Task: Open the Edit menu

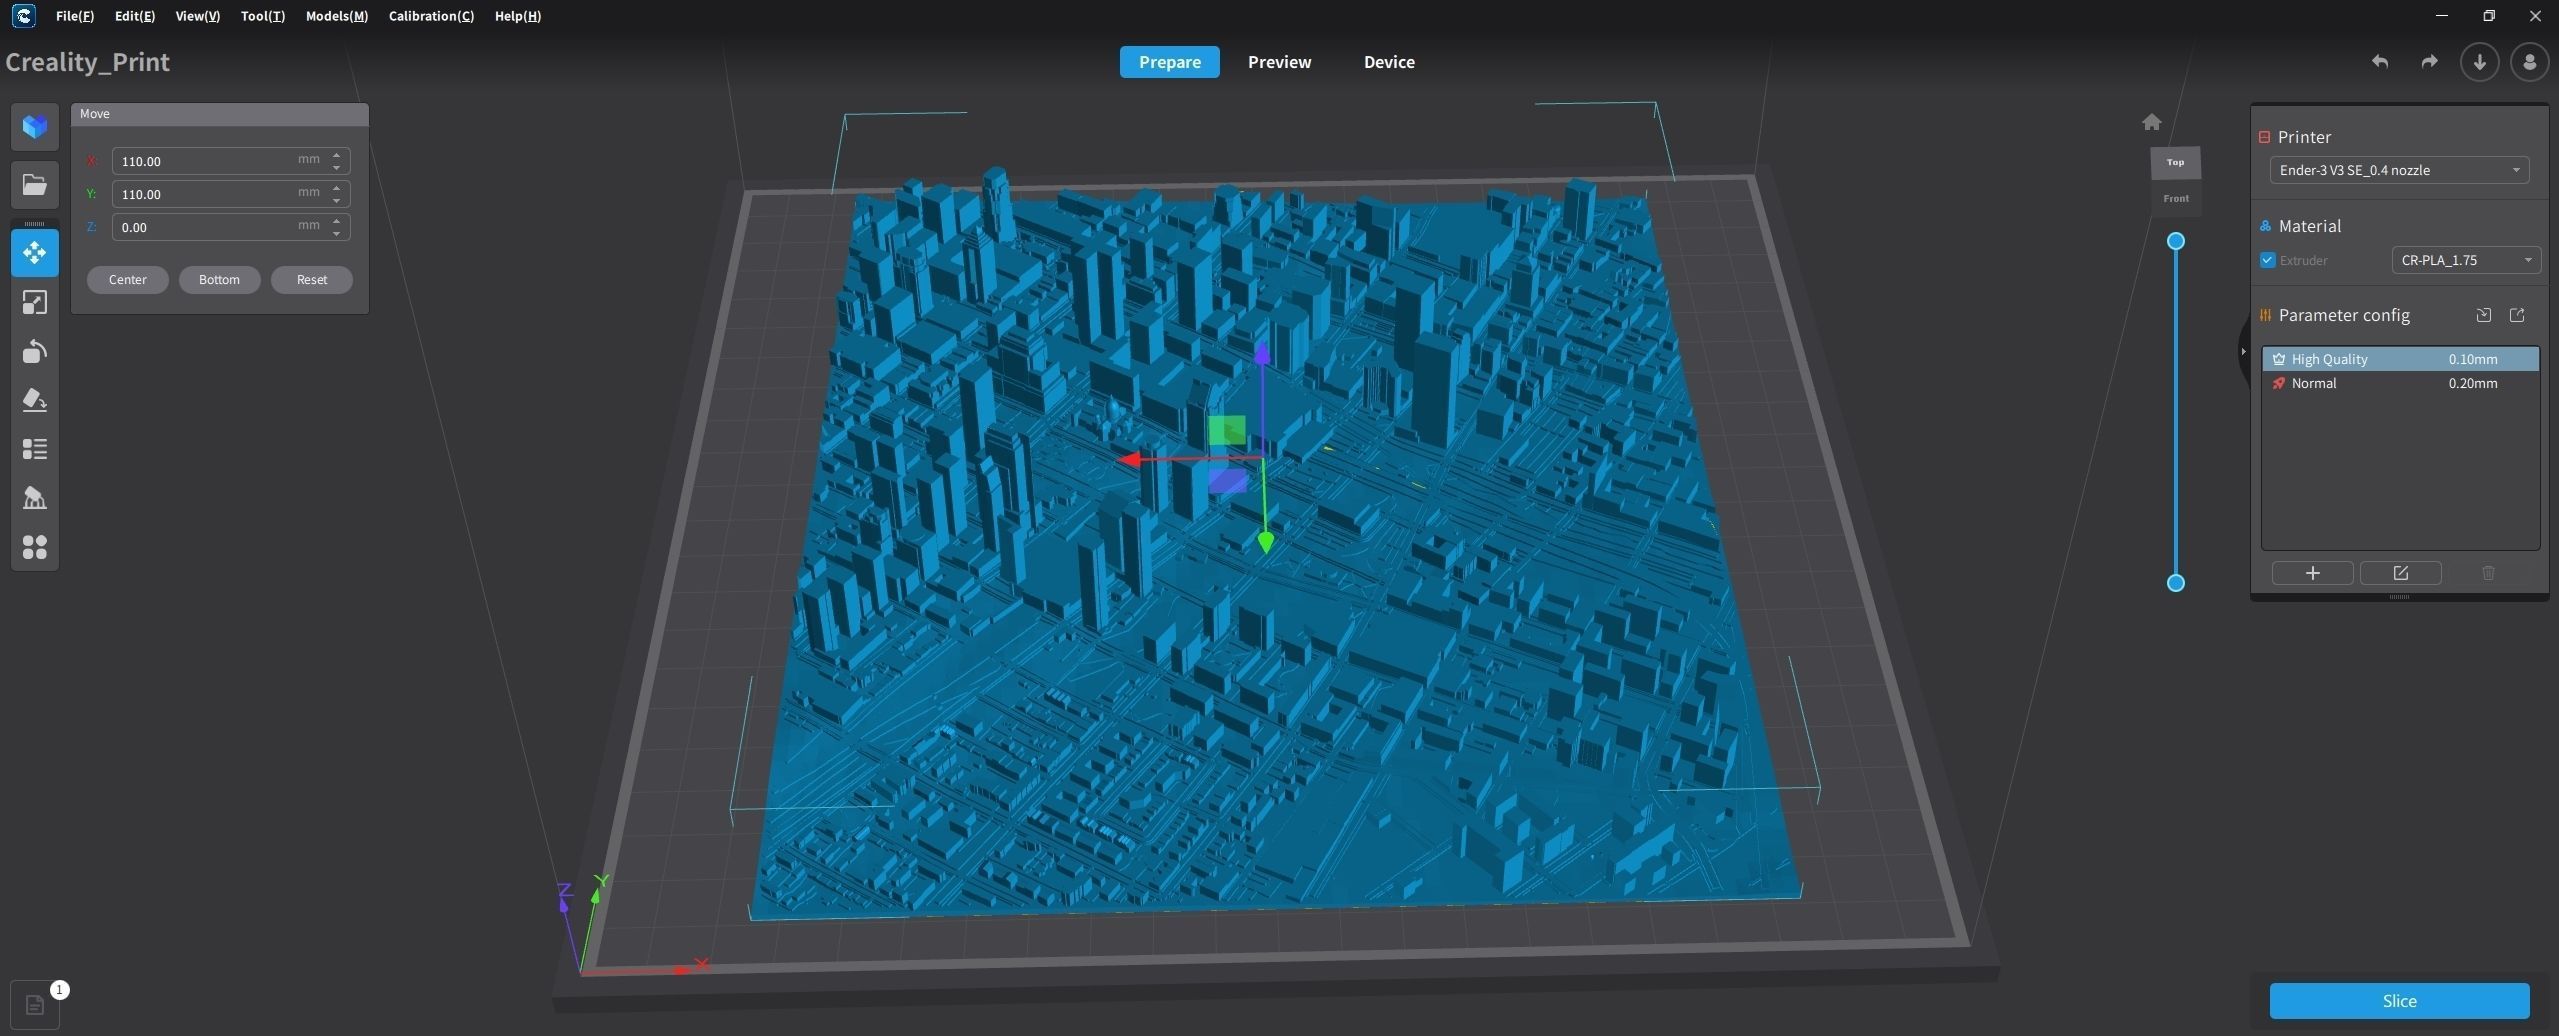Action: (135, 16)
